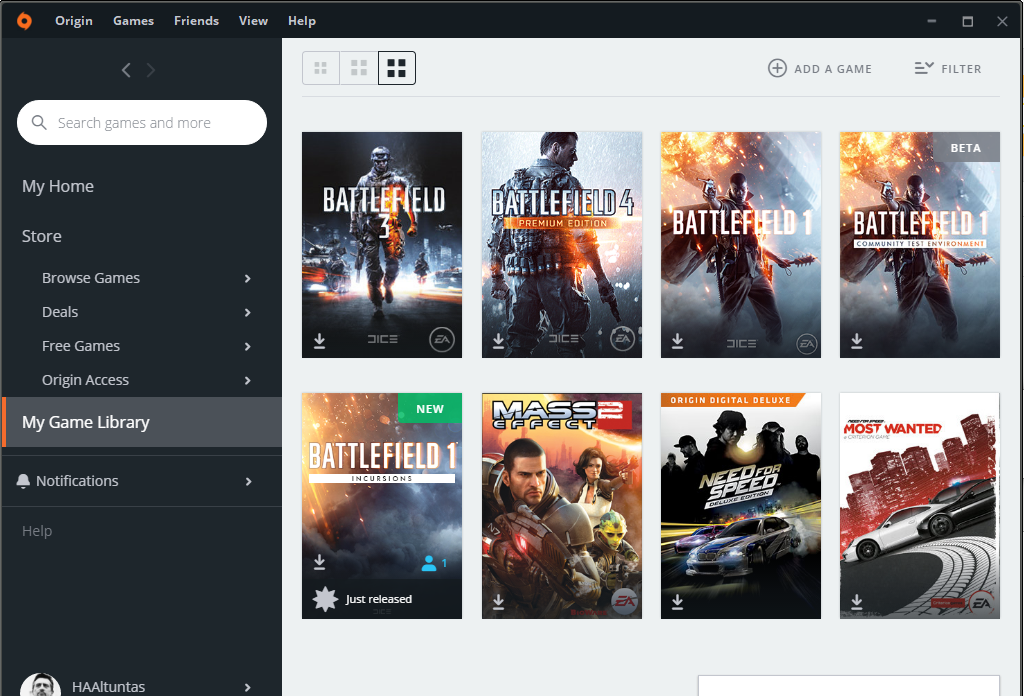Open the View menu
The height and width of the screenshot is (696, 1024).
click(253, 21)
